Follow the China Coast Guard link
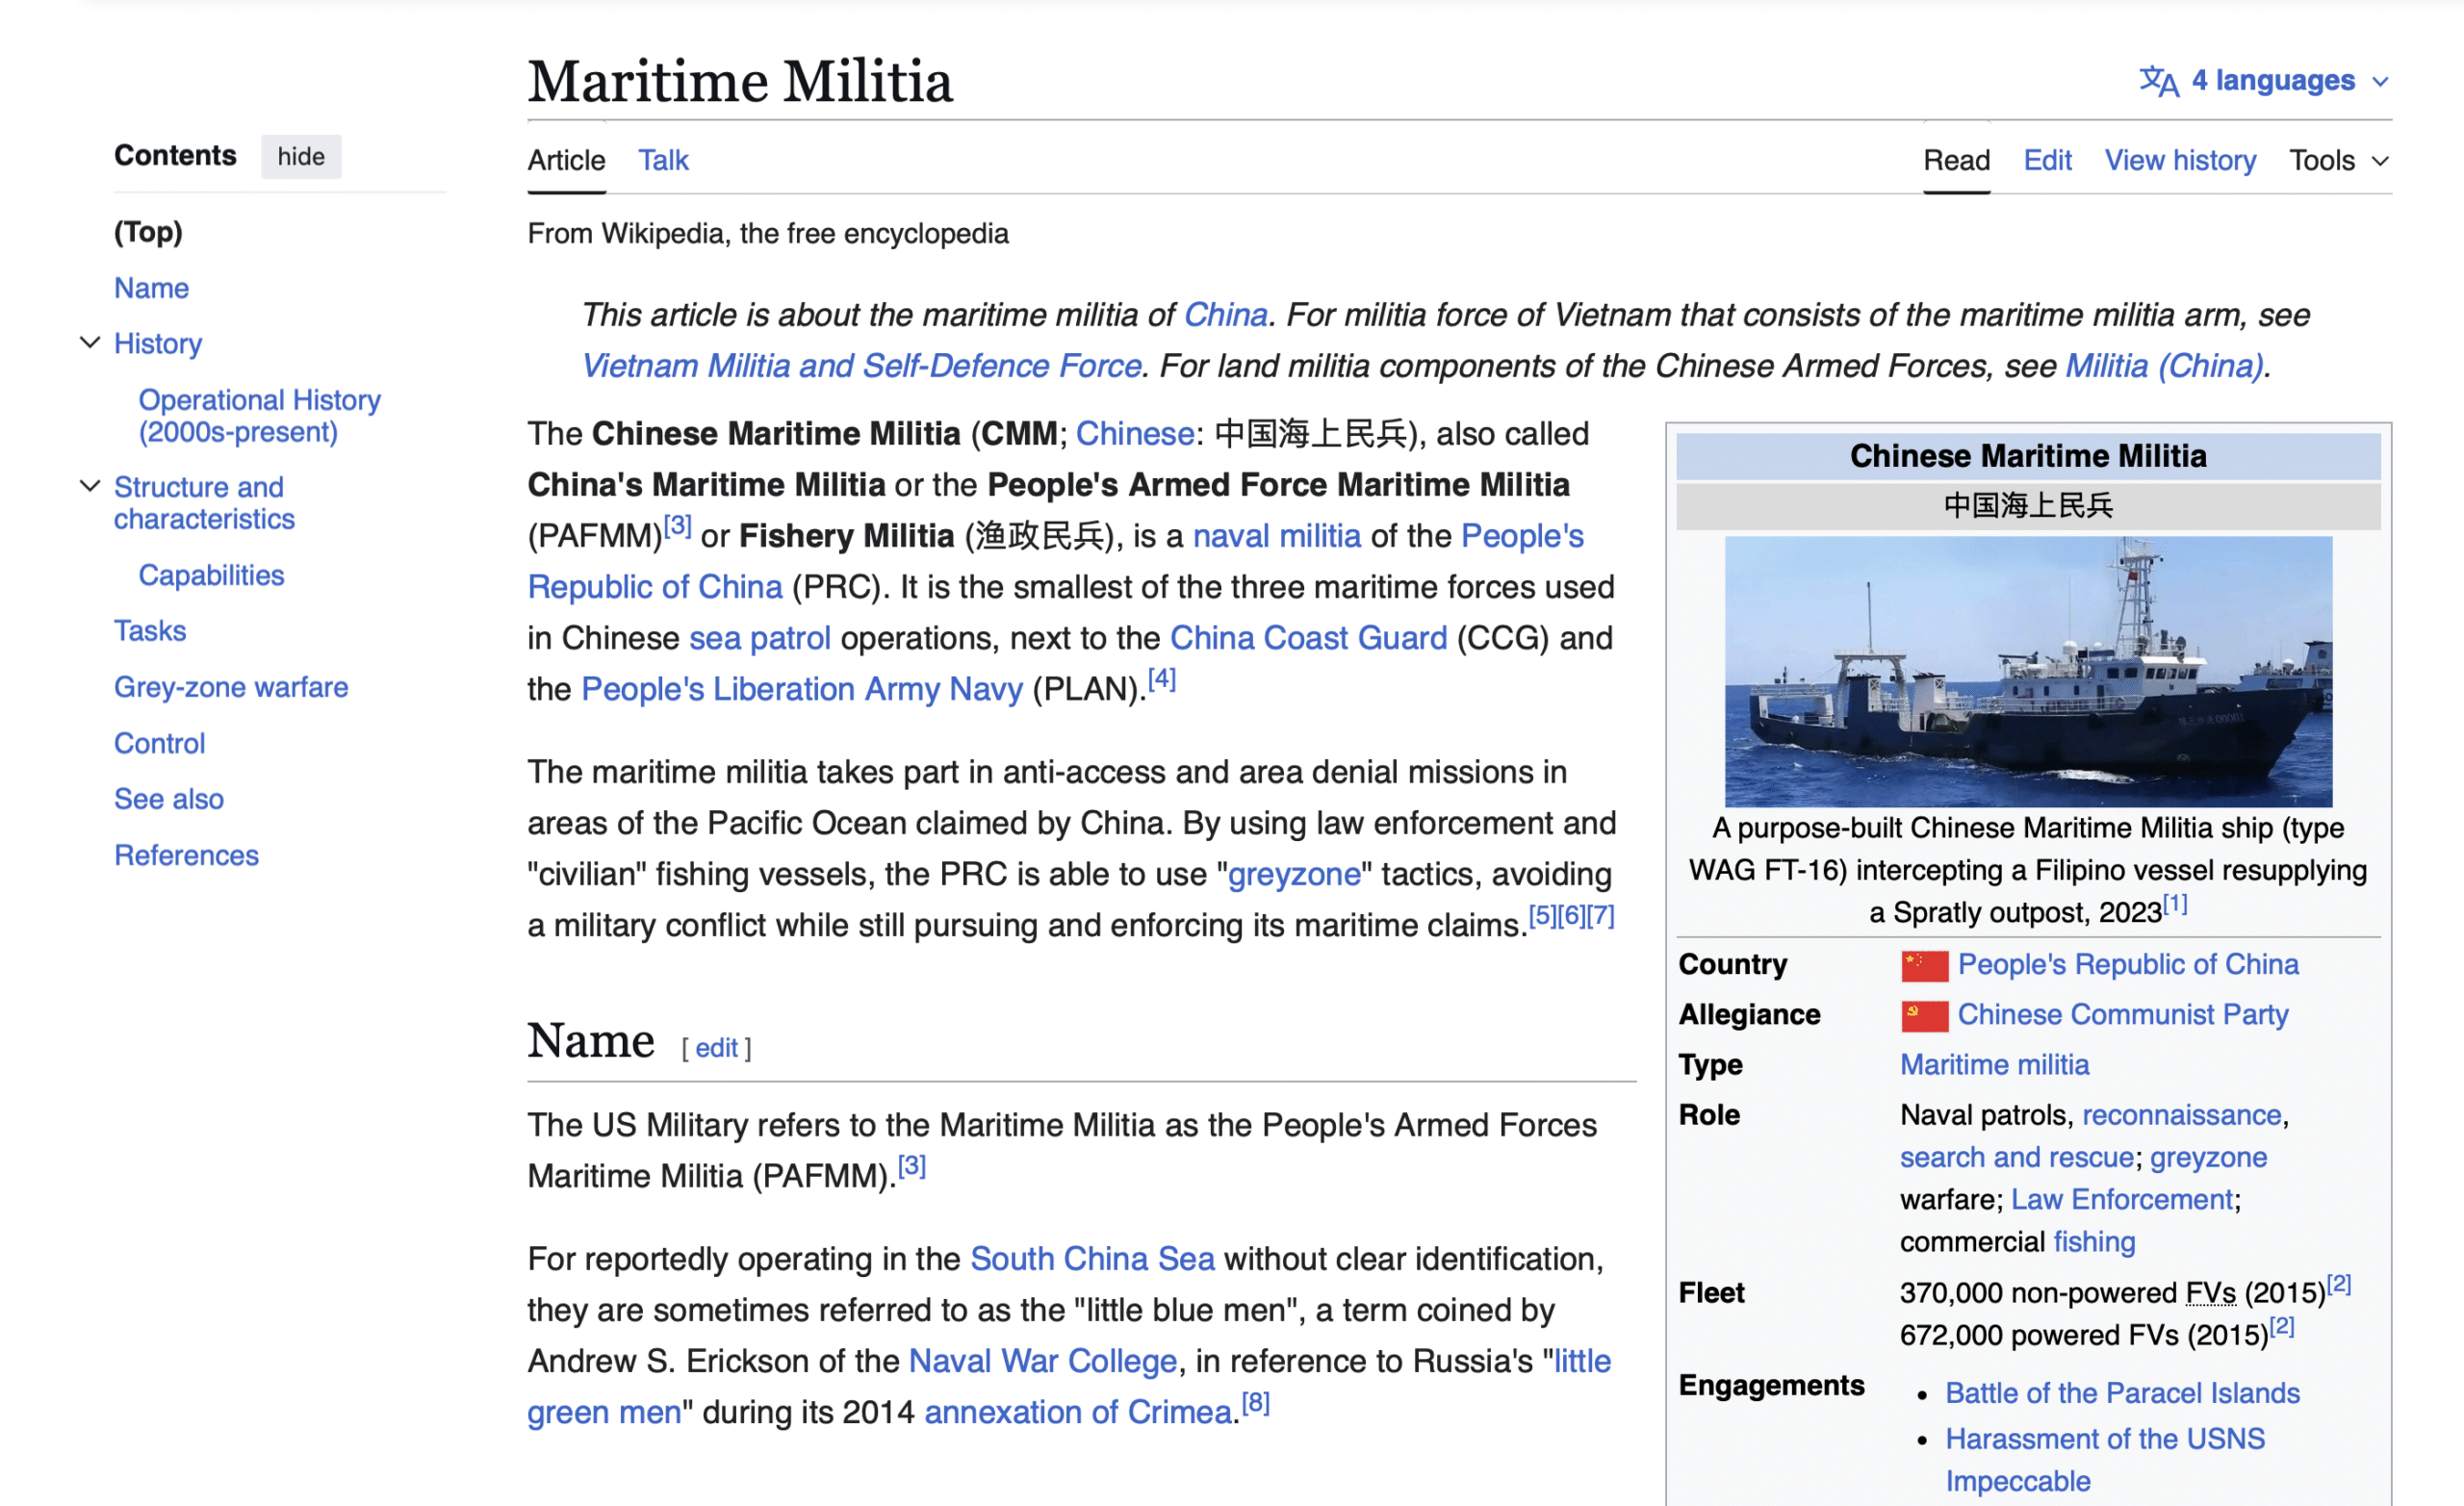Screen dimensions: 2464x1506 tap(1308, 638)
